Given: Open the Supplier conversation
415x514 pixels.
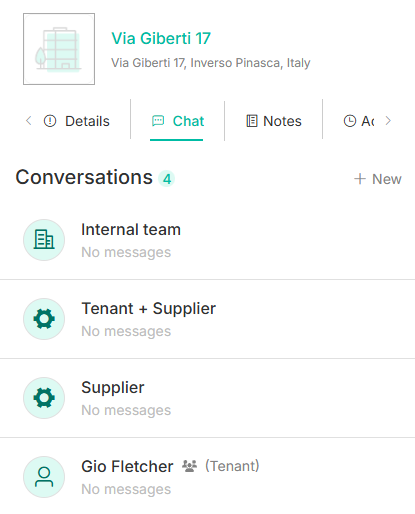Looking at the screenshot, I should coord(207,398).
